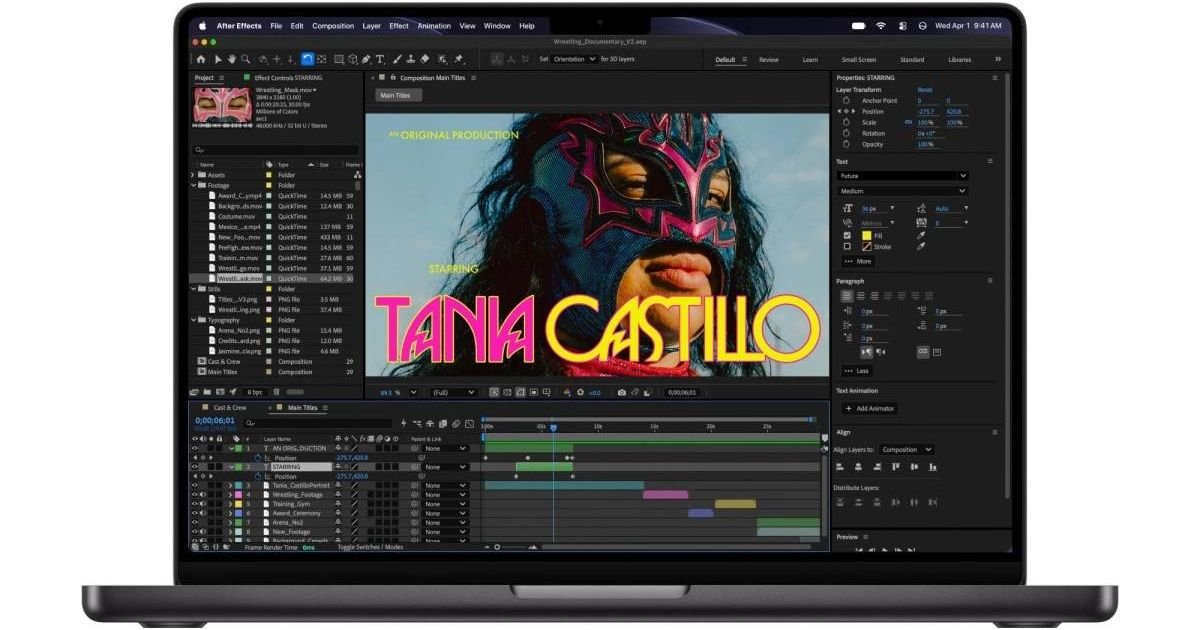Toggle visibility eye of Tania_CastilloPortrait layer
This screenshot has width=1200, height=630.
pos(195,485)
